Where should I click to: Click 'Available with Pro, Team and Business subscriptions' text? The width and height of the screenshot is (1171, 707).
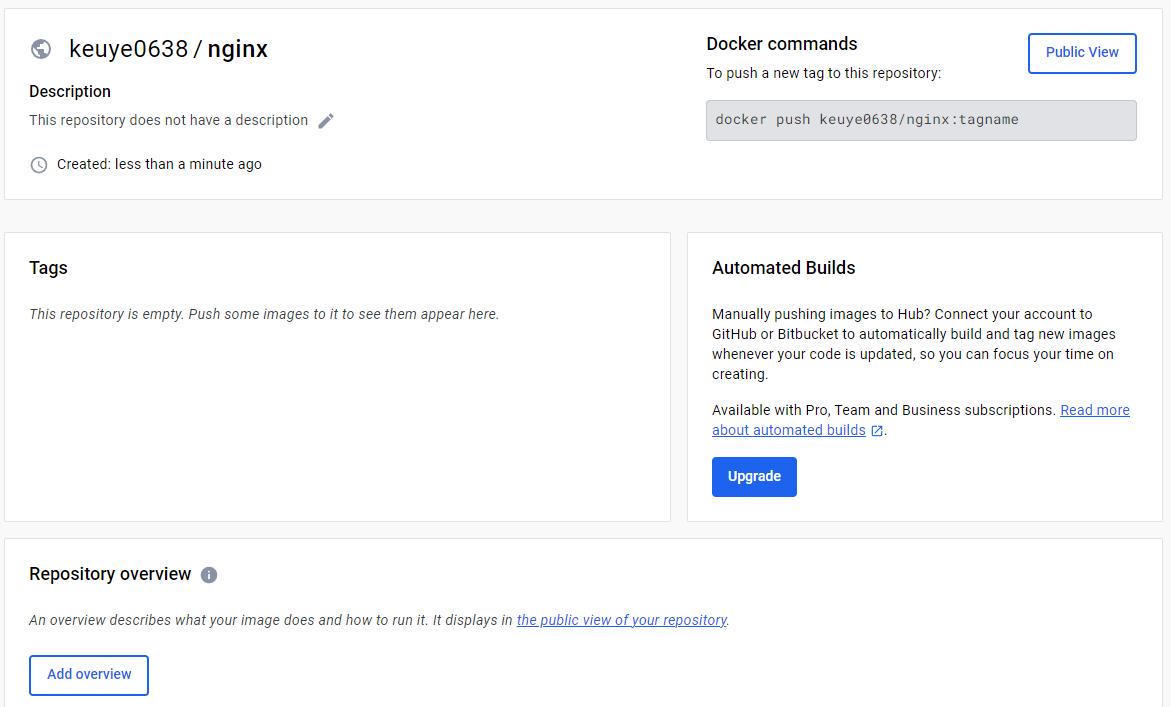(884, 410)
